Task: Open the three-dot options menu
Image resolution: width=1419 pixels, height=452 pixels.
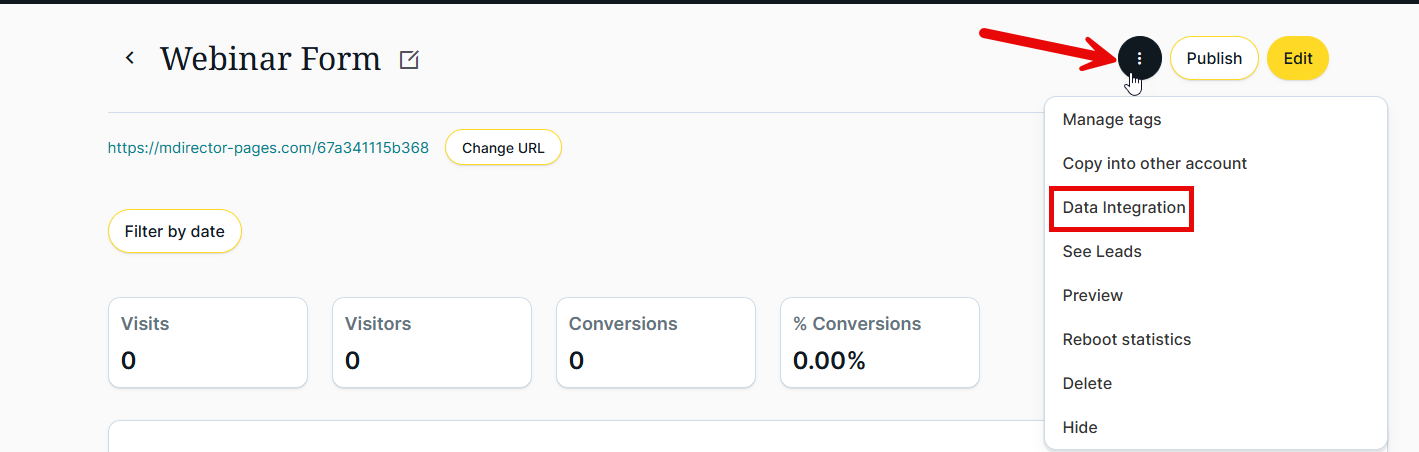Action: tap(1139, 58)
